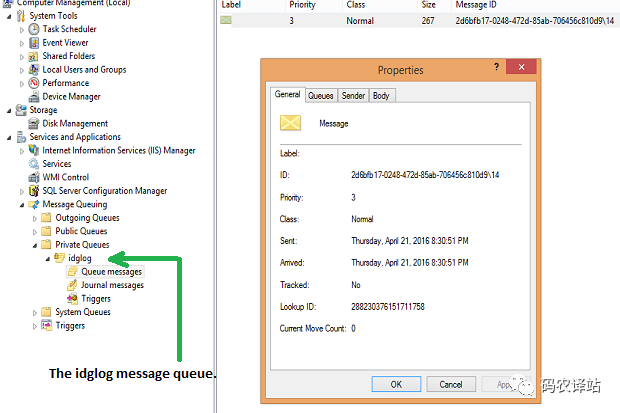This screenshot has height=413, width=620.
Task: Sort by the Message ID column header
Action: point(535,5)
